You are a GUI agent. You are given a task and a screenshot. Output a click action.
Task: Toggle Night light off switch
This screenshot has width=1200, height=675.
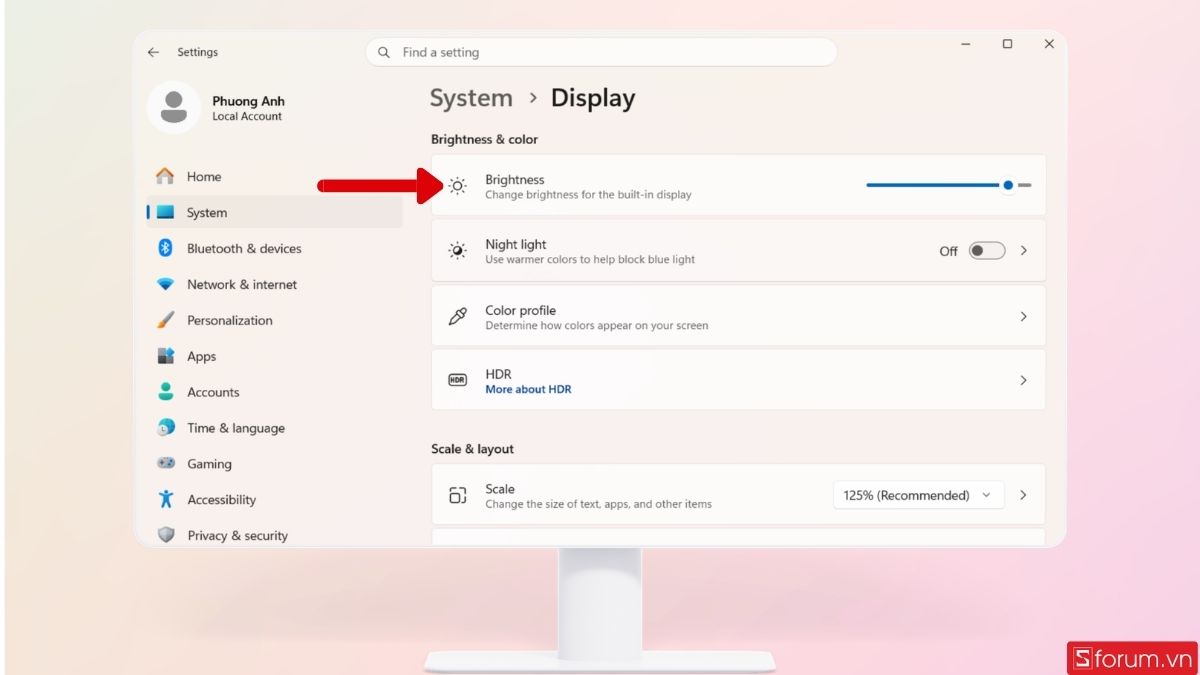pos(986,250)
